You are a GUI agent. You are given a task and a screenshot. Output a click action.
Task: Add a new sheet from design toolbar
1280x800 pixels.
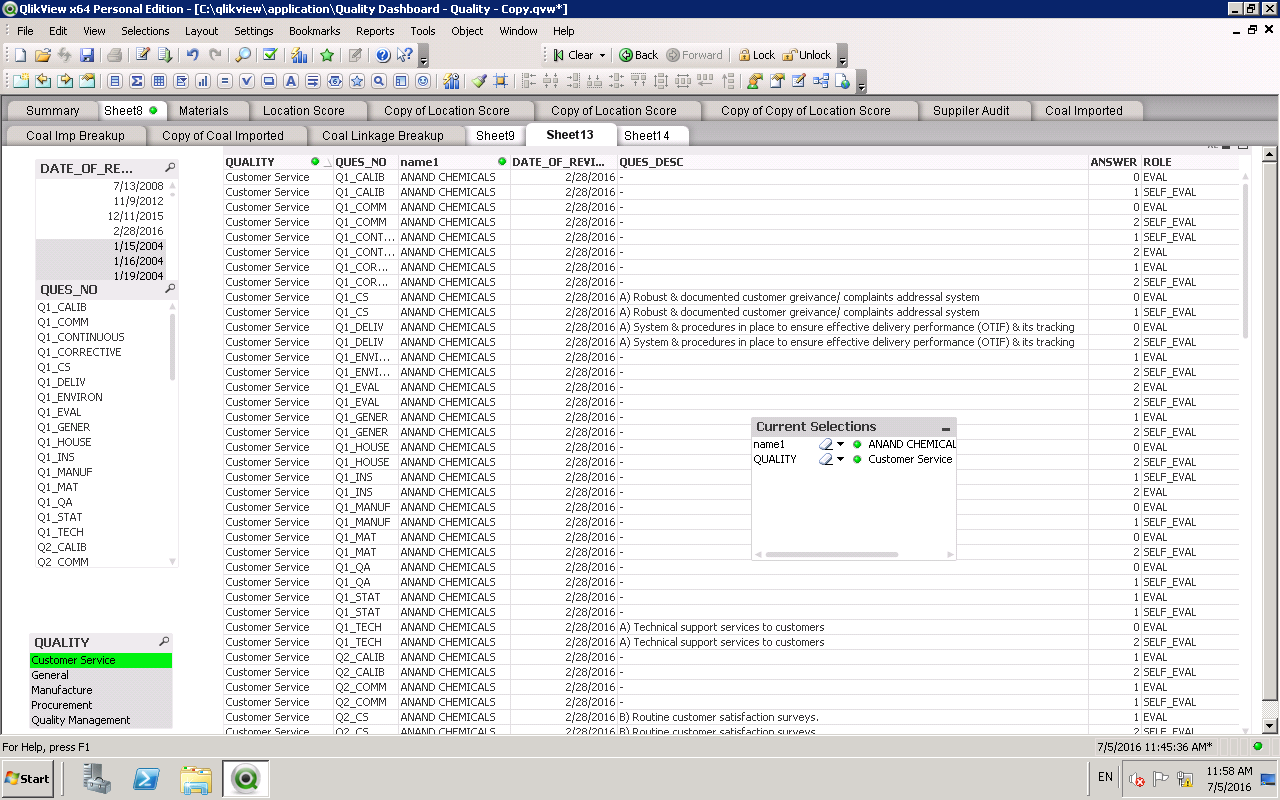(x=21, y=81)
